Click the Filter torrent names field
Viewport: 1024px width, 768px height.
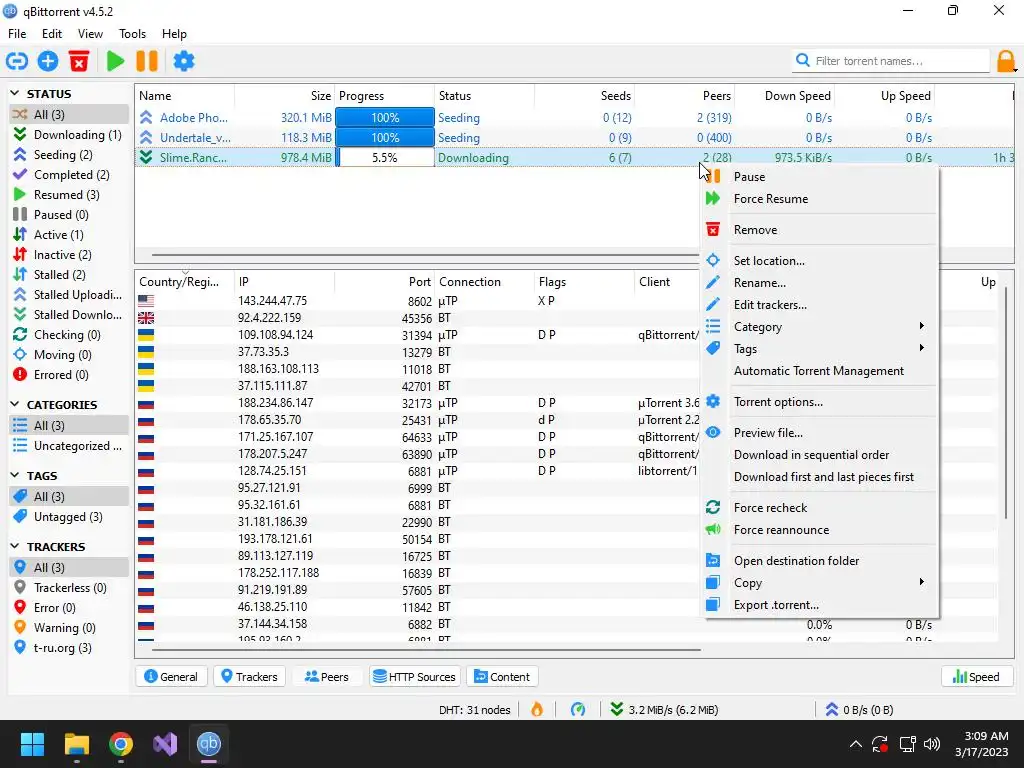[x=891, y=61]
